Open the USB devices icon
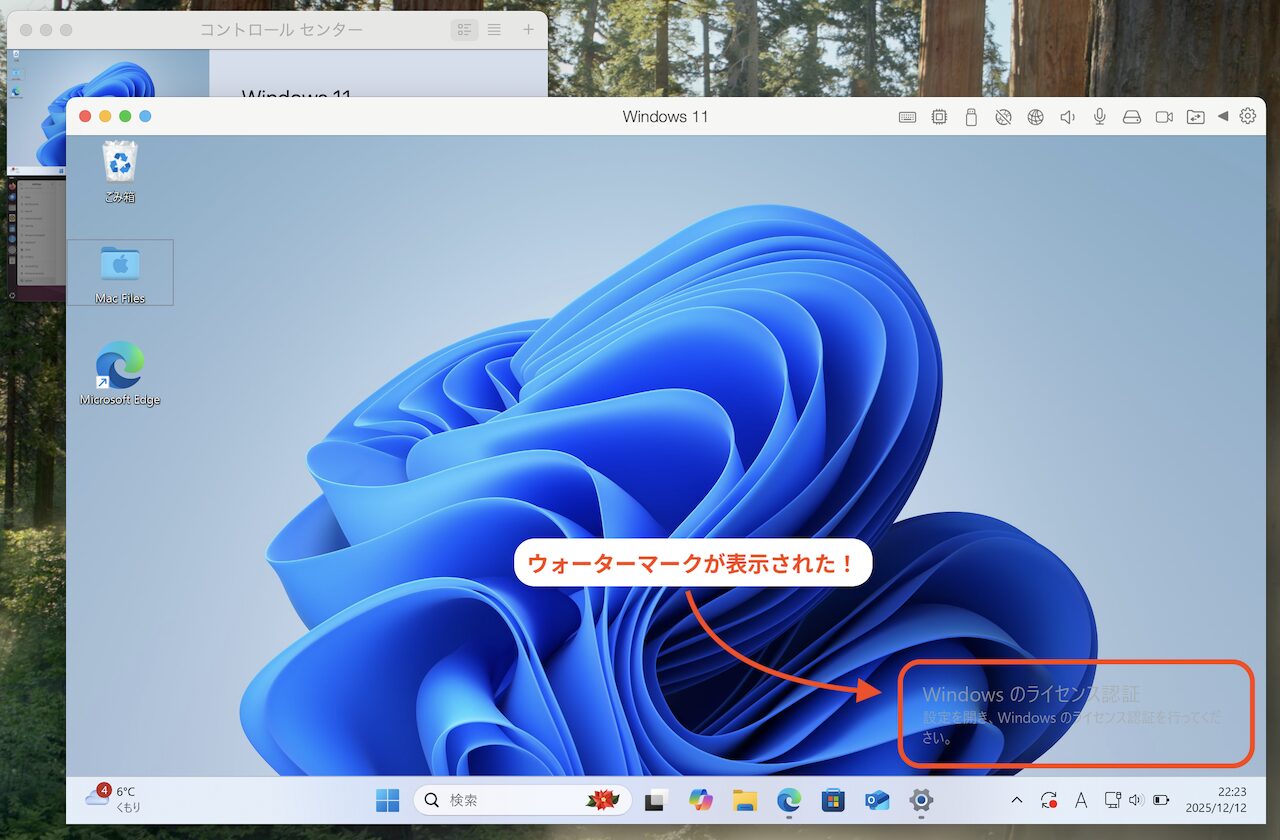This screenshot has height=840, width=1280. pyautogui.click(x=970, y=117)
